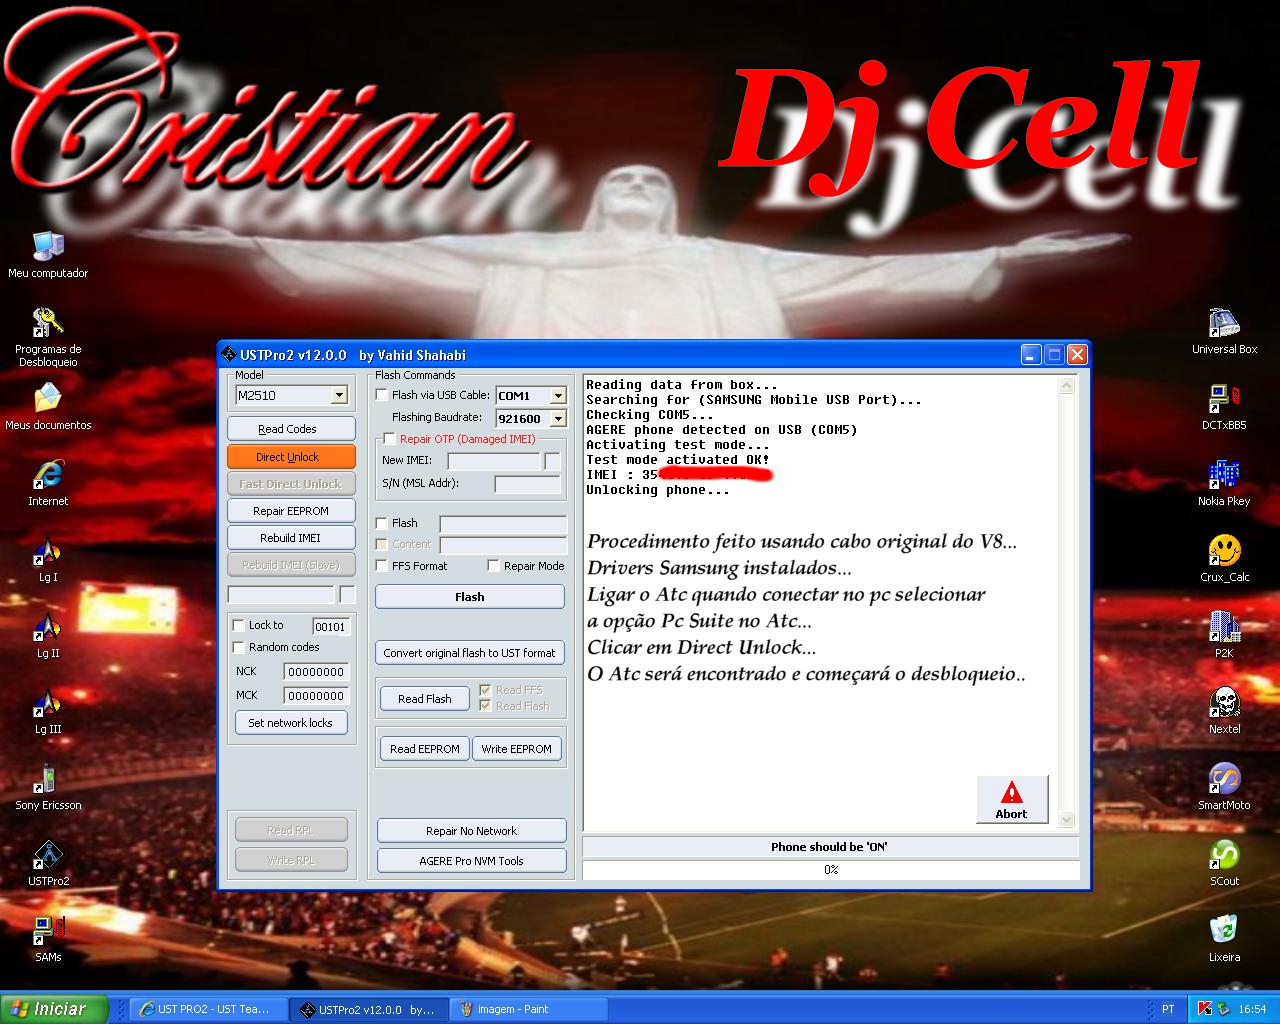Image resolution: width=1280 pixels, height=1024 pixels.
Task: Launch Nextel skull icon
Action: tap(1224, 710)
